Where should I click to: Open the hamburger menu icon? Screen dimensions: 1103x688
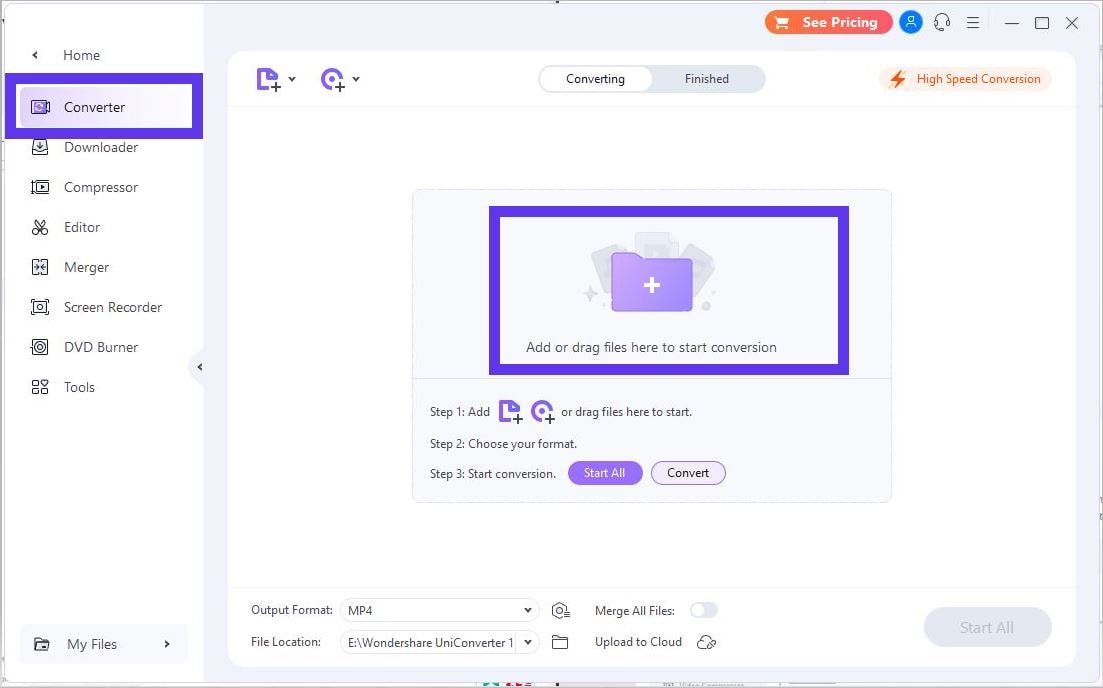pos(973,23)
